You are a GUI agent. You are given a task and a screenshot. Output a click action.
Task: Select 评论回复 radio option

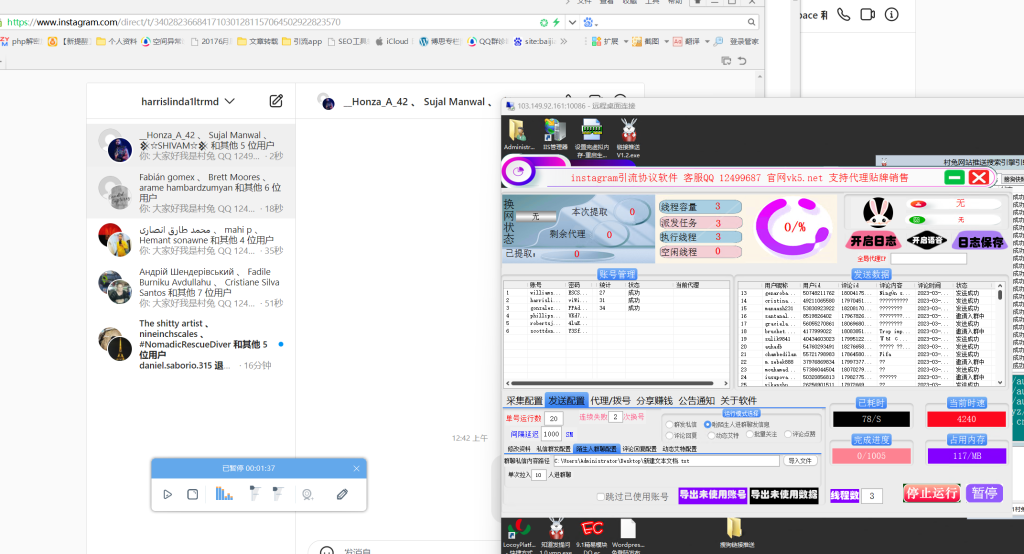pos(669,435)
